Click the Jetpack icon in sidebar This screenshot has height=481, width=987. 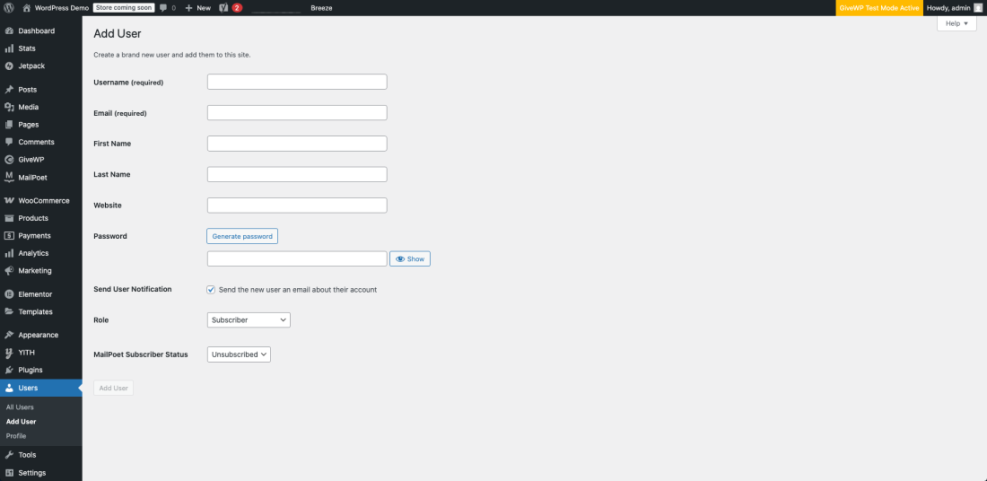(9, 66)
